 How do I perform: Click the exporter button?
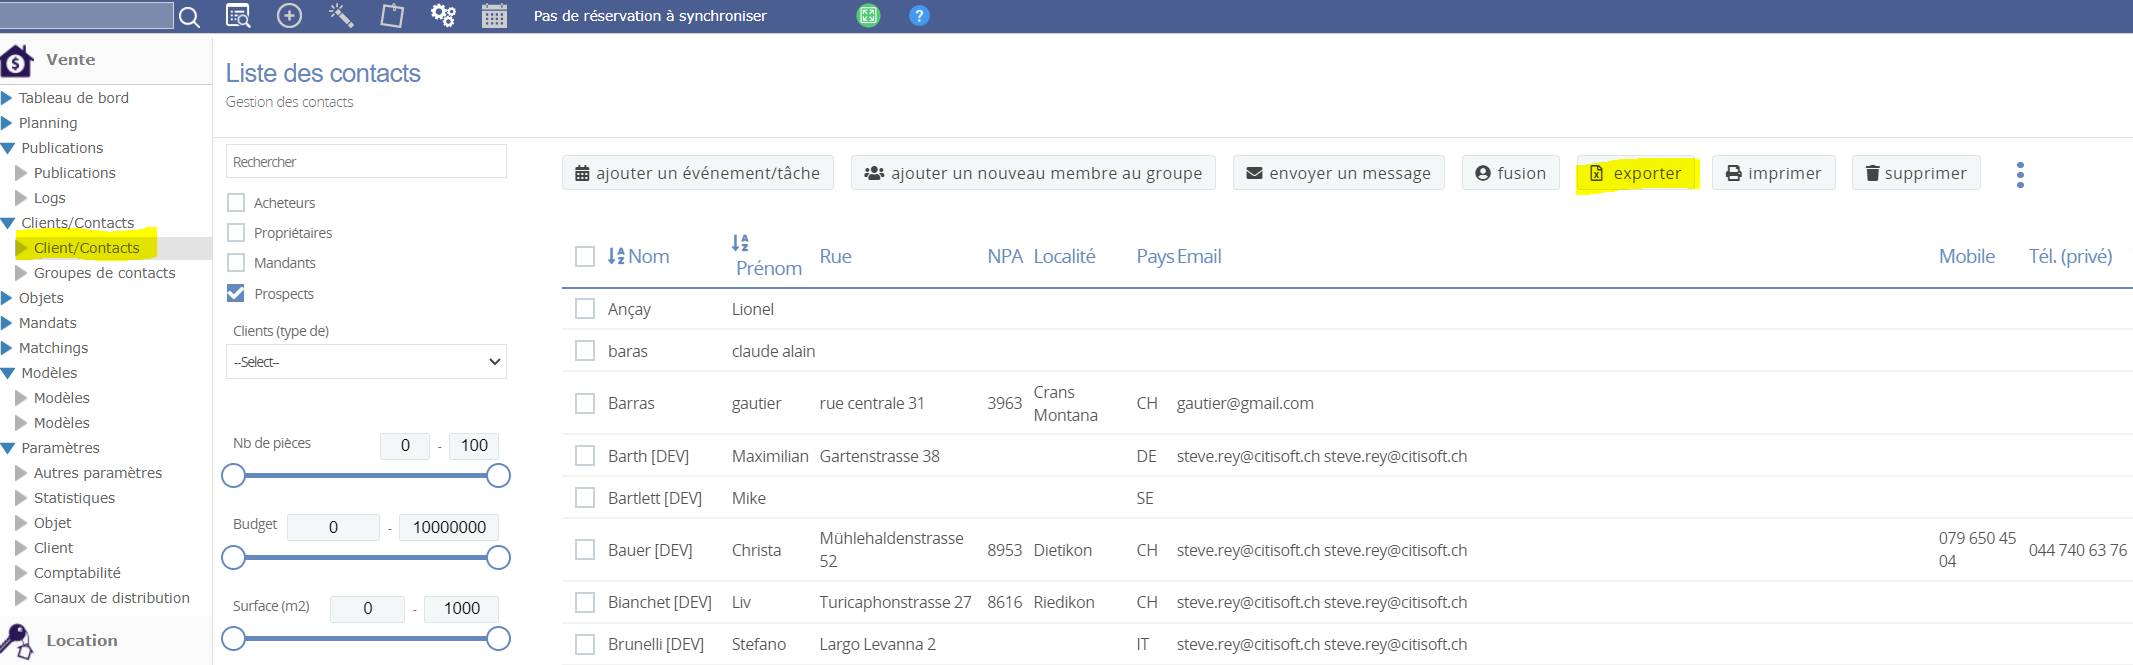click(x=1636, y=174)
